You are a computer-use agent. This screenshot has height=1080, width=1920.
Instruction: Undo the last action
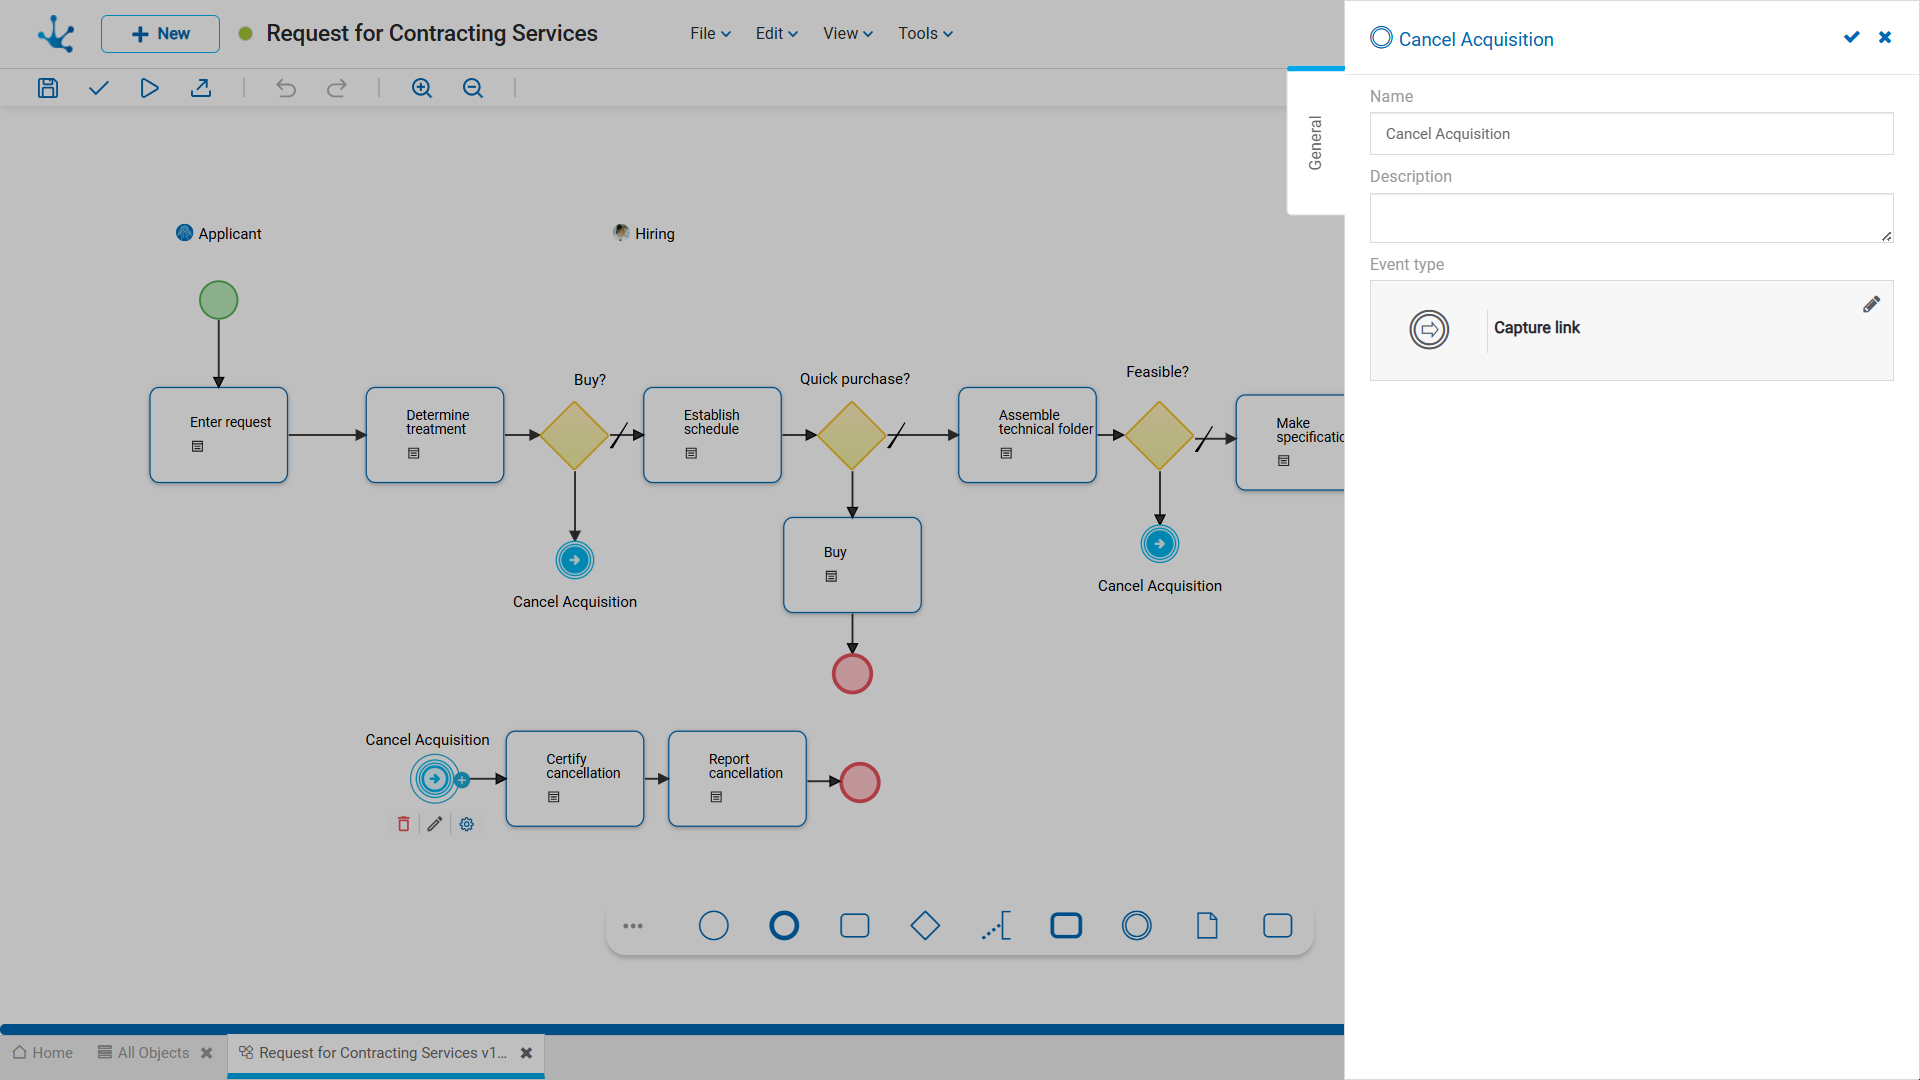pos(286,88)
